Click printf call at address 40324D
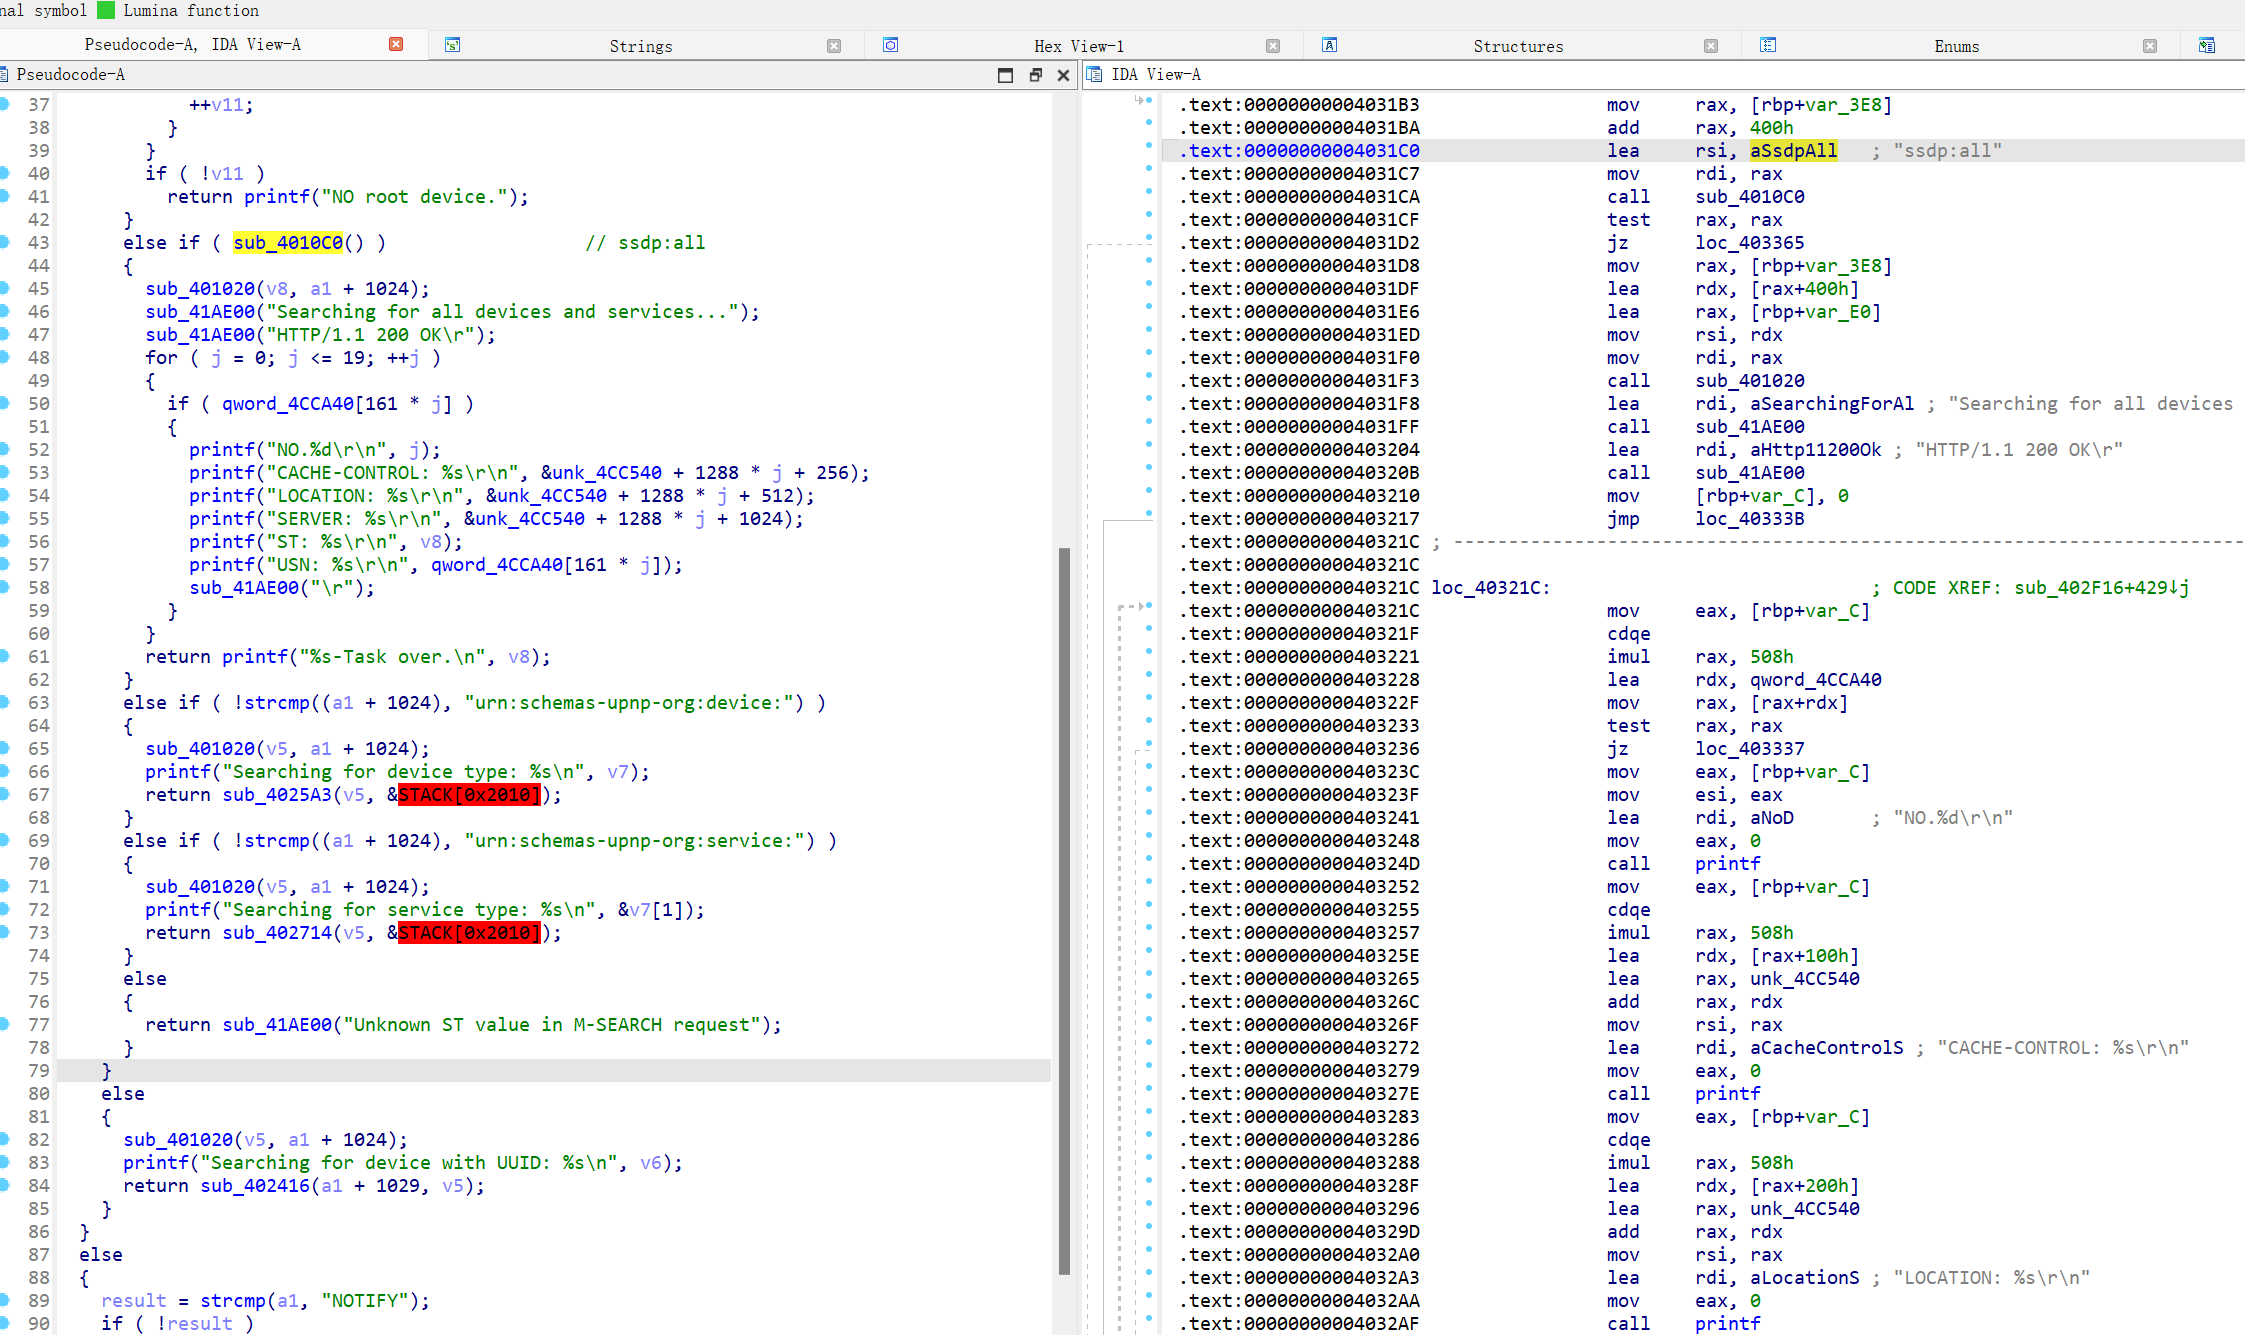This screenshot has width=2245, height=1335. 1727,863
